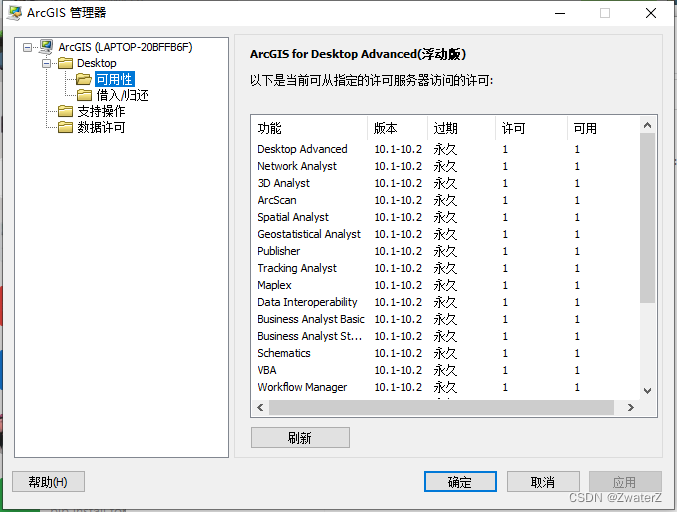Viewport: 677px width, 512px height.
Task: Click the 永久 expiry of Maplex row
Action: 445,285
